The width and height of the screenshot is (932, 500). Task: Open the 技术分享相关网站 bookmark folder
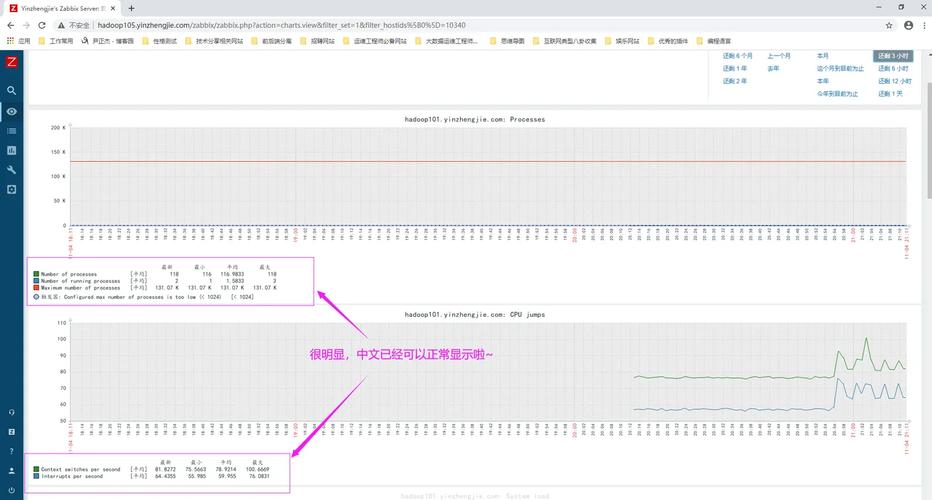[x=214, y=41]
